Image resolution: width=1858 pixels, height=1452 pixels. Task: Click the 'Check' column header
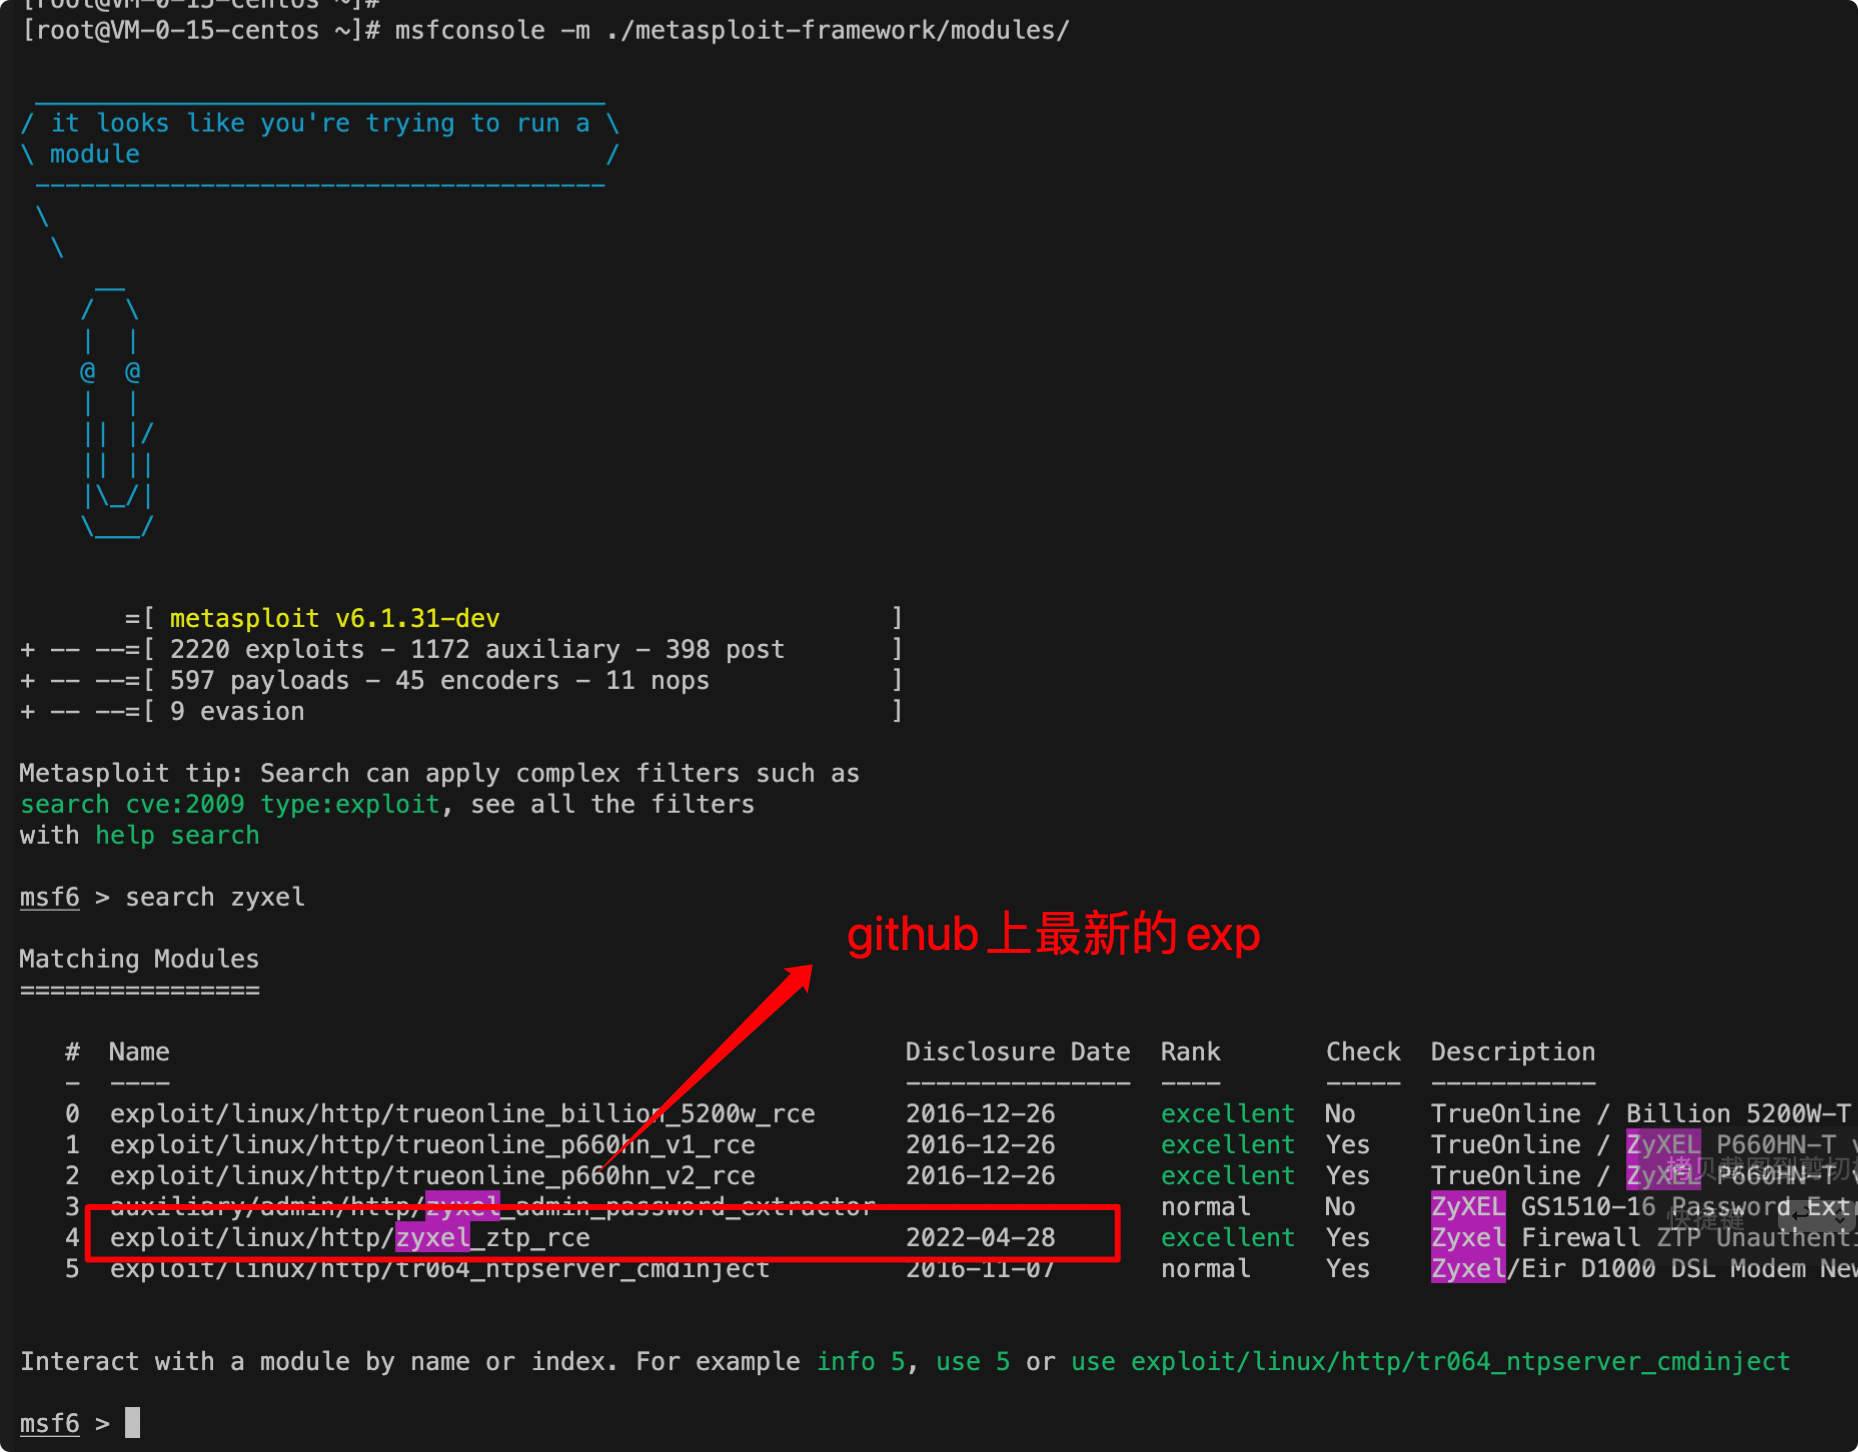tap(1363, 1052)
